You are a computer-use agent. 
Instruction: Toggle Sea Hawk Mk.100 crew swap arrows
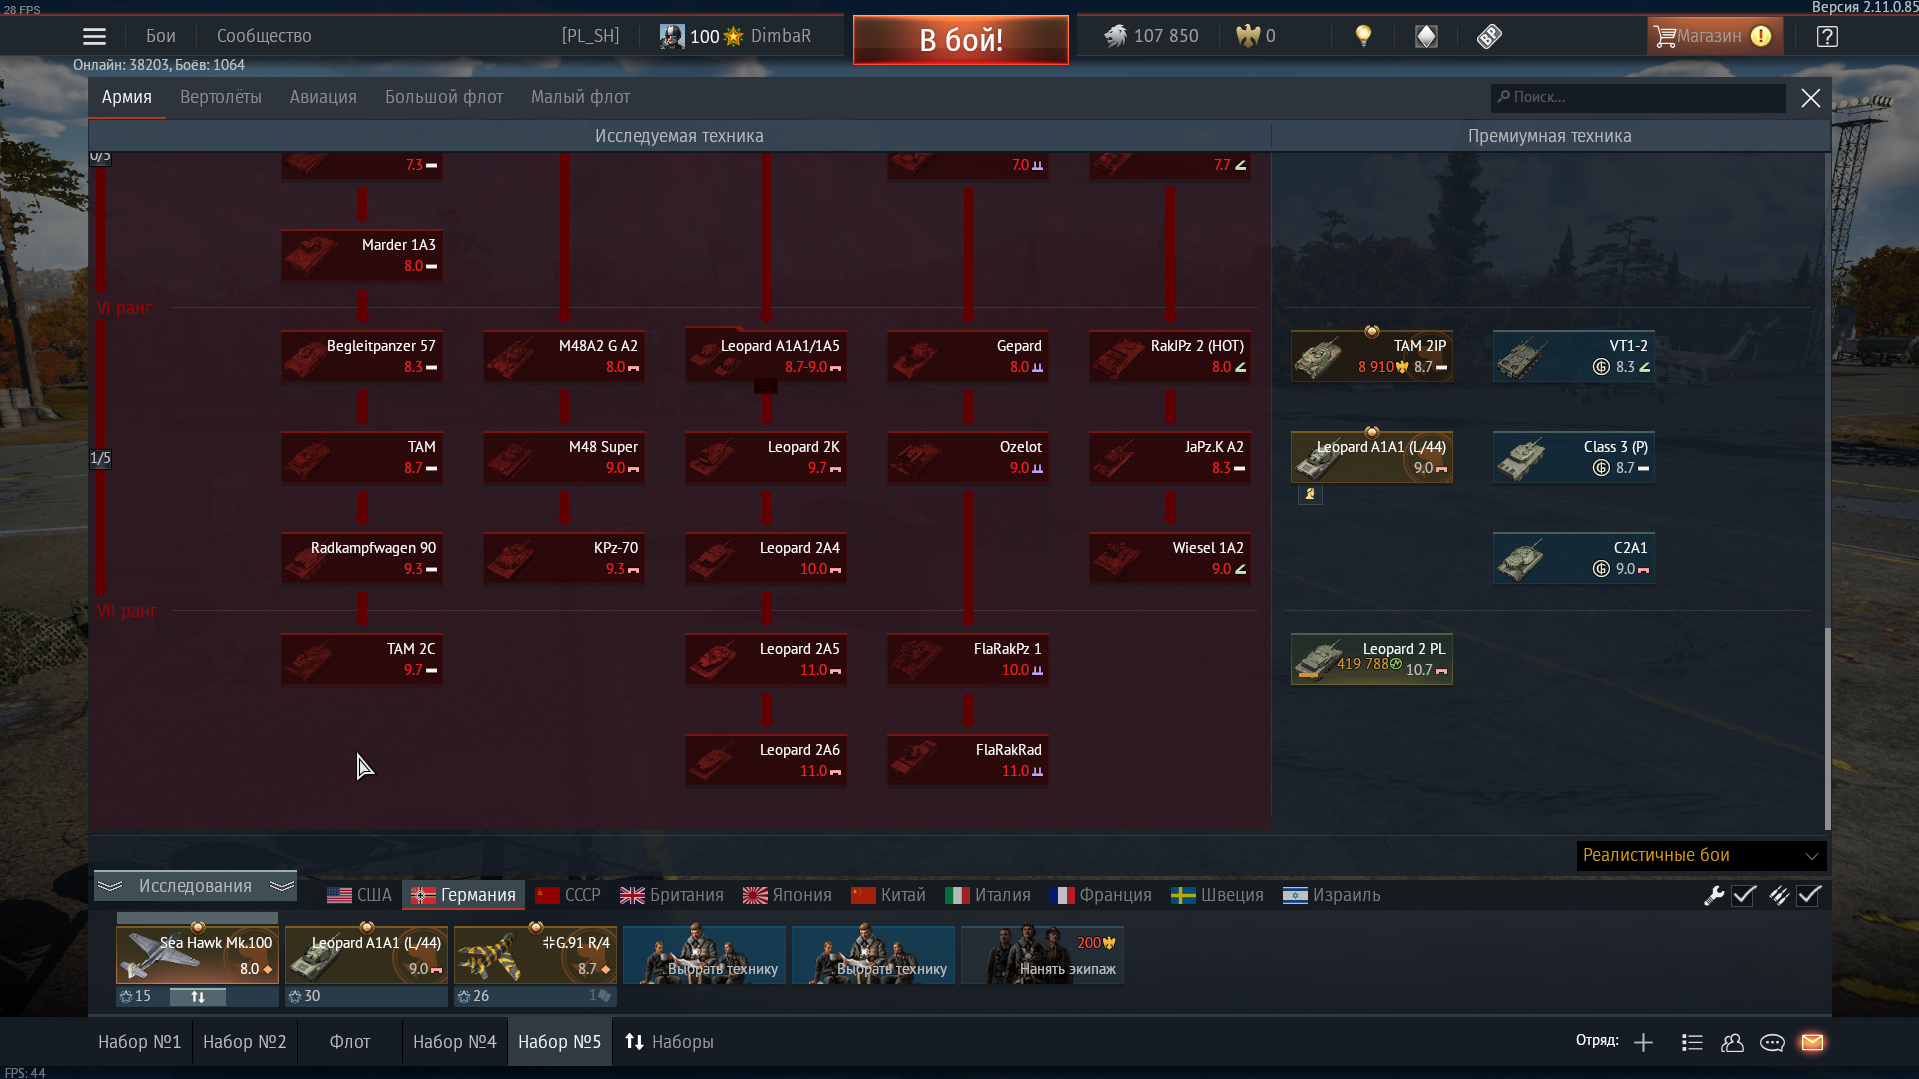pyautogui.click(x=198, y=997)
